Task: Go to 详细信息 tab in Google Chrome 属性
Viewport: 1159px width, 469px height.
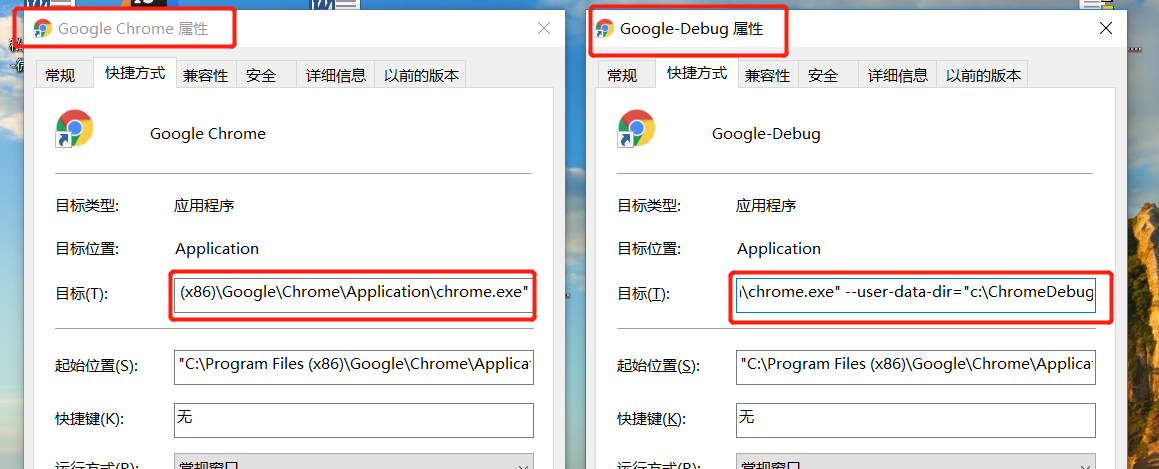Action: tap(336, 75)
